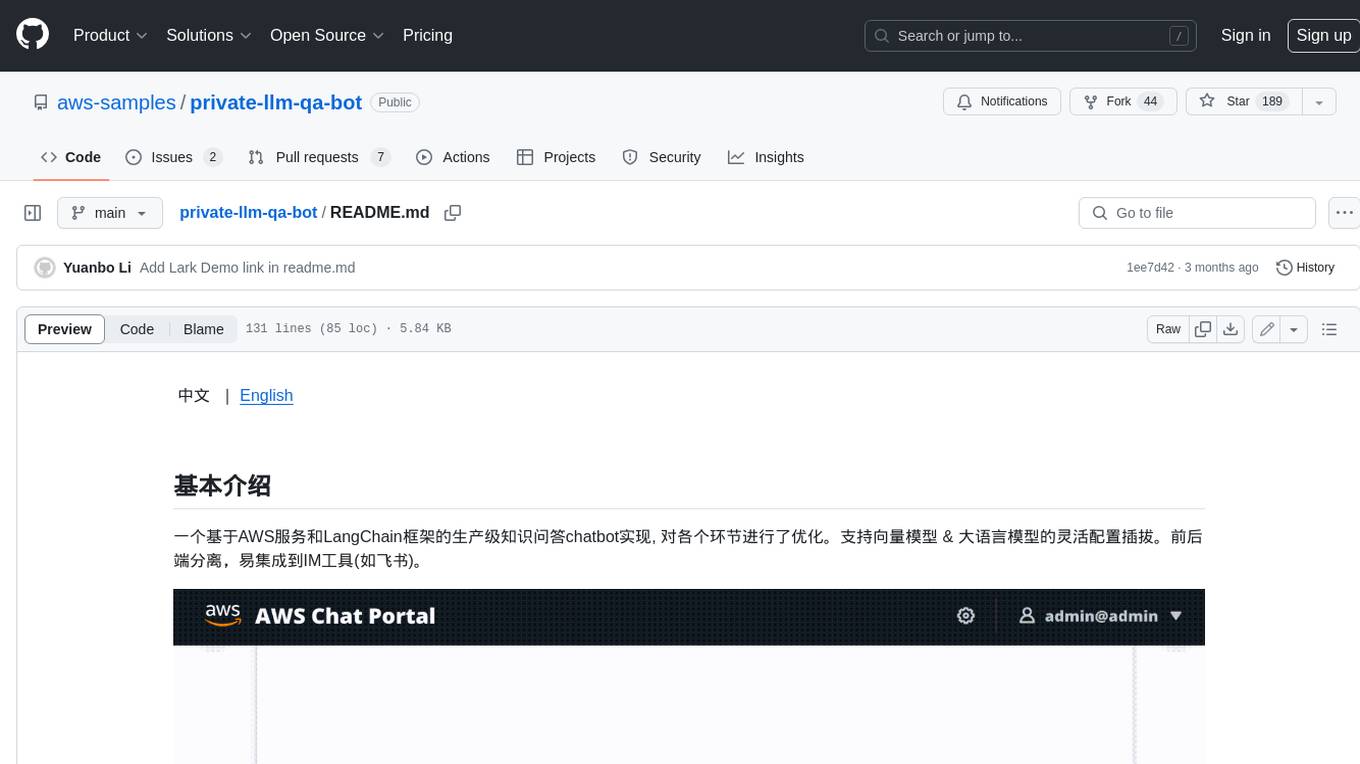Screen dimensions: 1360x764
Task: Click the settings gear in AWS Chat Portal image
Action: click(x=965, y=616)
